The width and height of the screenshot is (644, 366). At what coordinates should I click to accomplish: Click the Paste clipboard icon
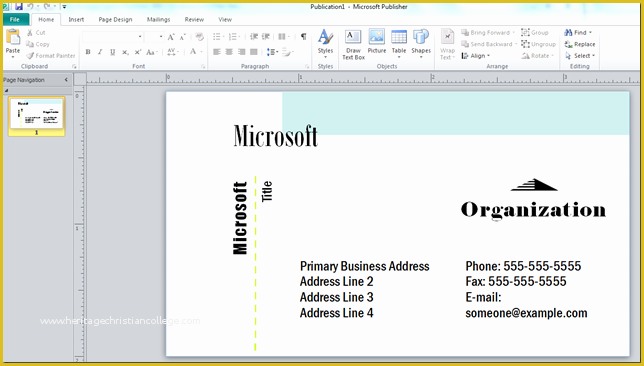coord(13,37)
